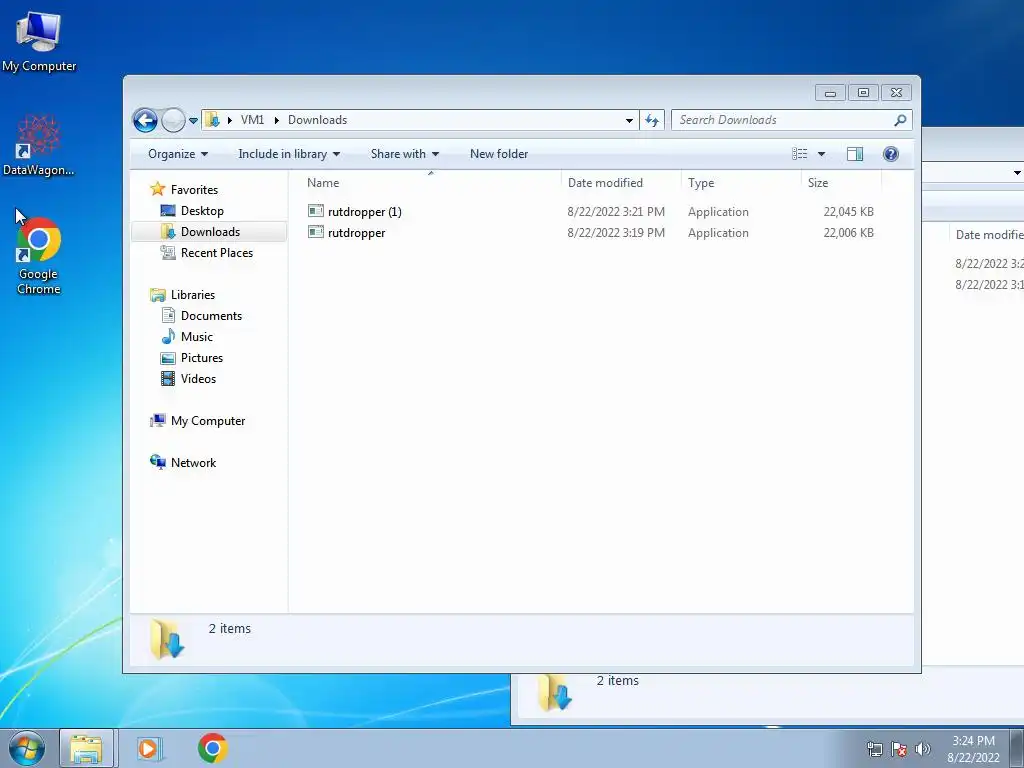Change your view icon button
The image size is (1024, 768).
799,154
